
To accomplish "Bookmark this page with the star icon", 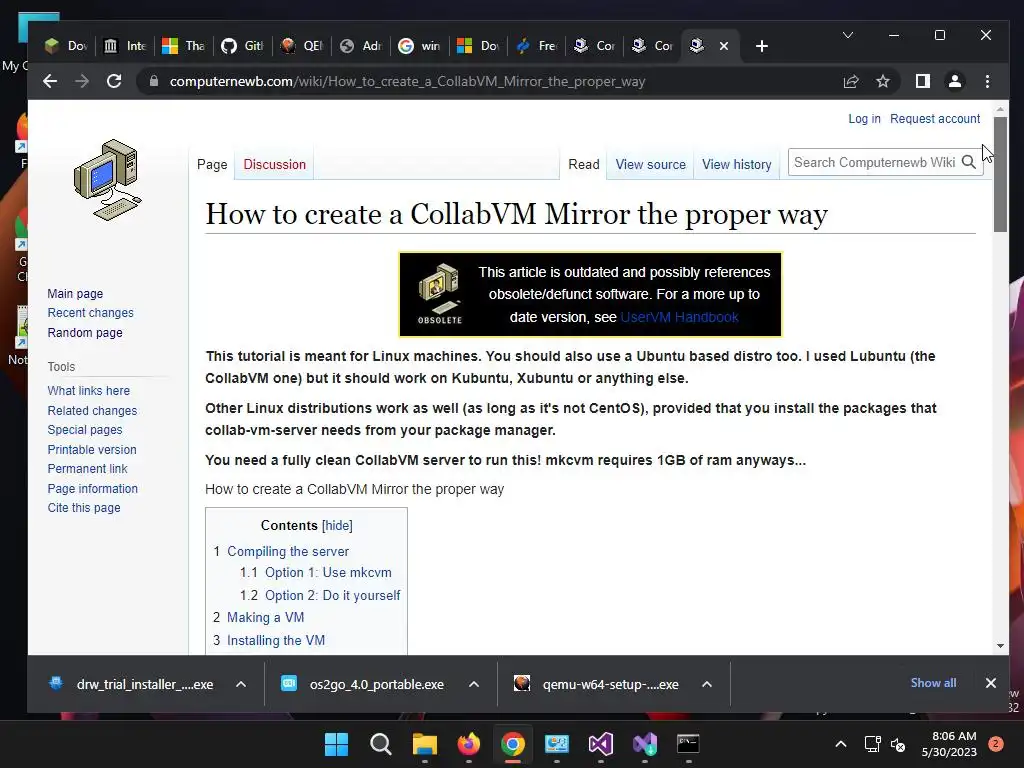I will [883, 81].
